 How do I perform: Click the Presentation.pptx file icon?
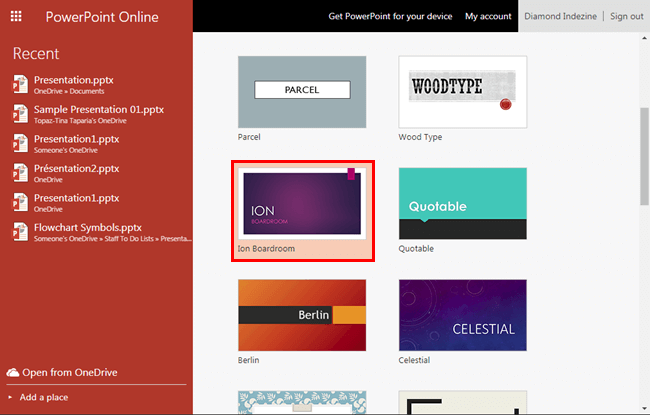[19, 83]
